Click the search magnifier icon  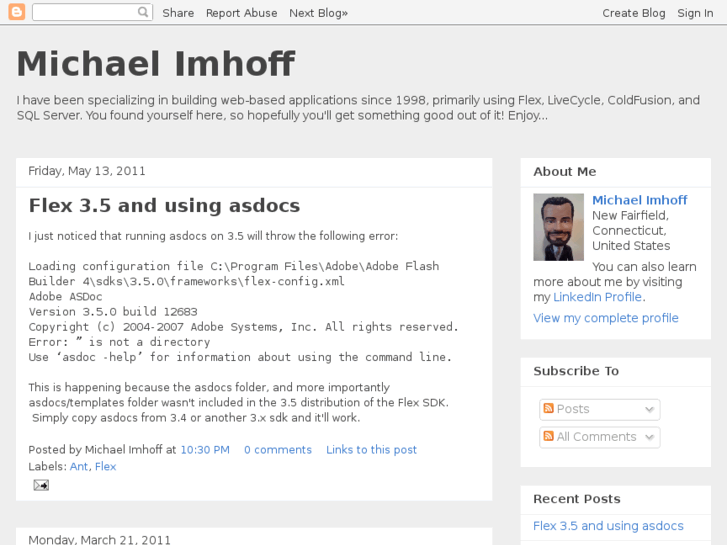coord(144,12)
